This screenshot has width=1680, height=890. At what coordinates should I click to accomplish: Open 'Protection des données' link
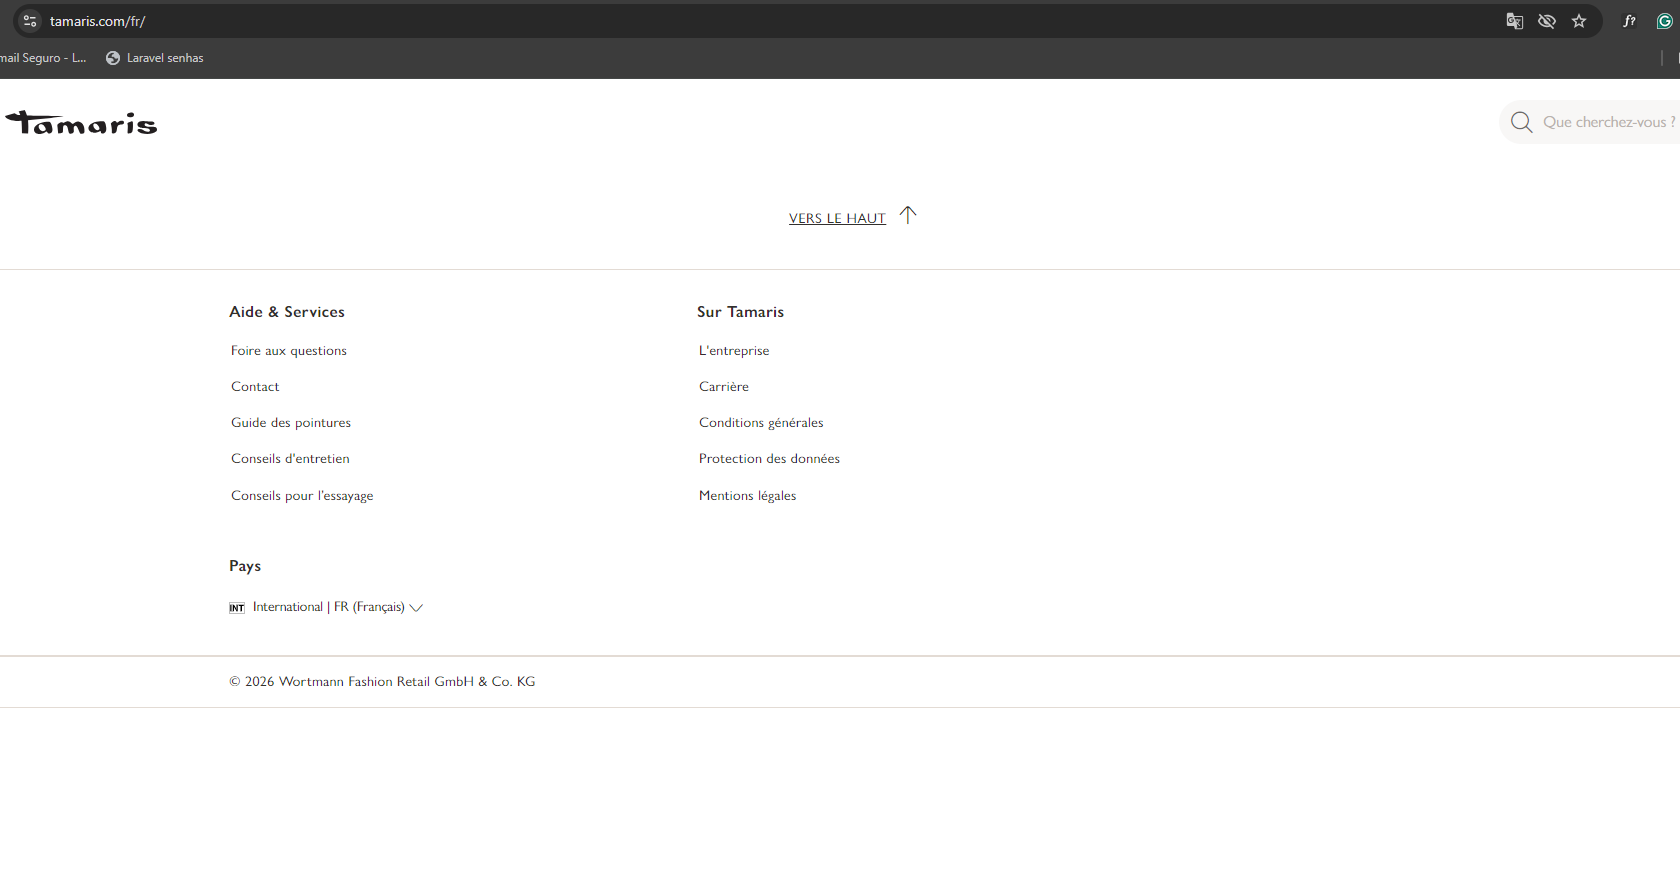click(769, 459)
